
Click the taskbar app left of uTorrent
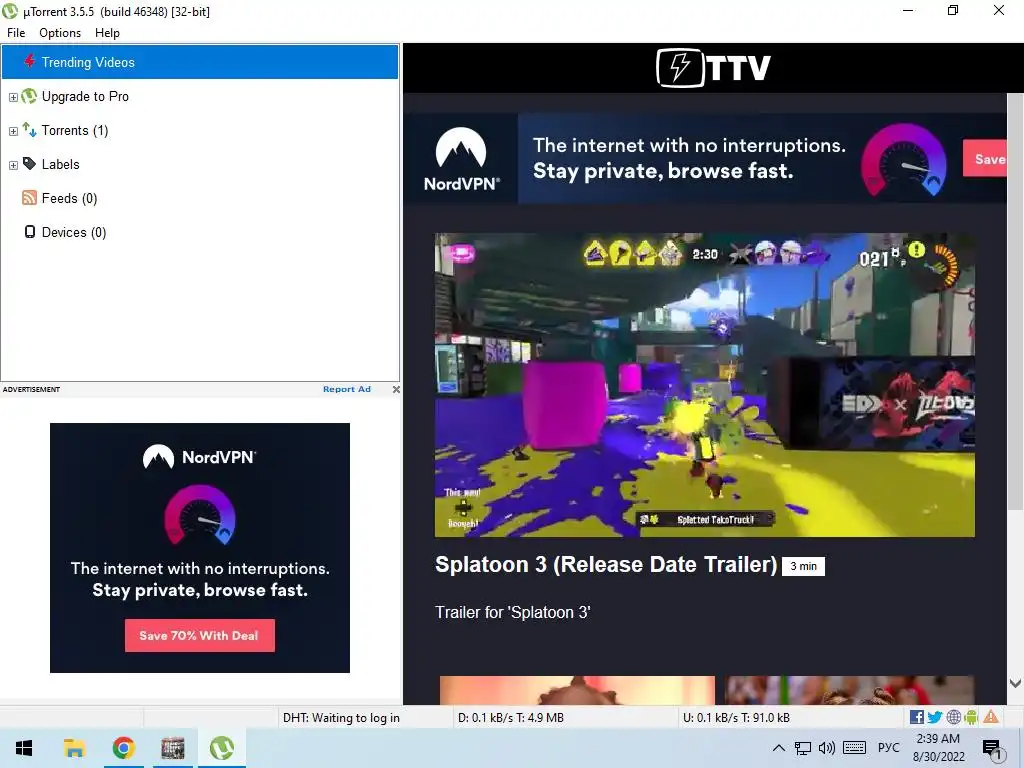[x=173, y=748]
